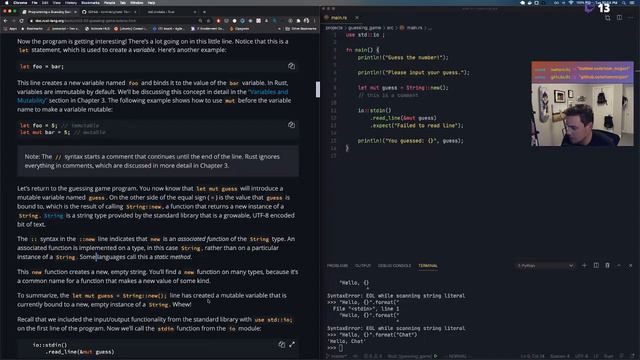Click Chrome's back navigation arrow
Screen dimensions: 640x360
(6, 20)
